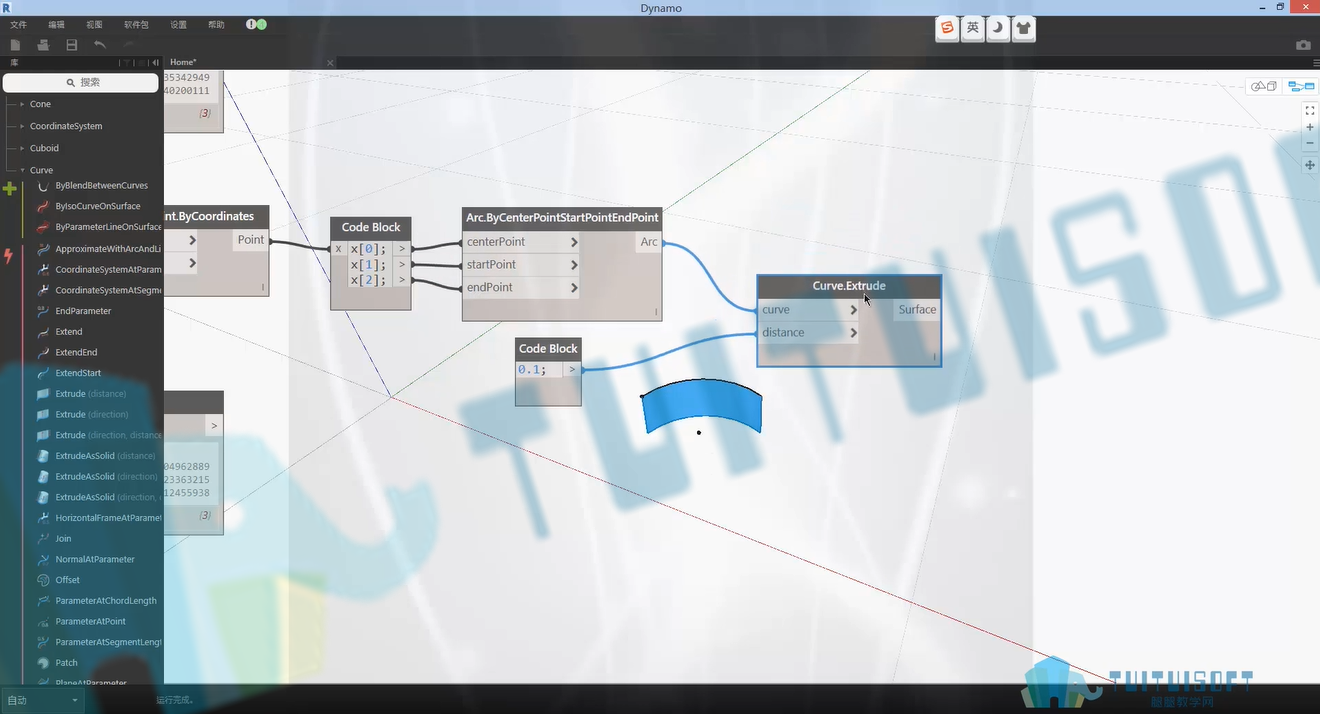This screenshot has width=1320, height=714.
Task: Click the Undo arrow icon
Action: pos(100,45)
